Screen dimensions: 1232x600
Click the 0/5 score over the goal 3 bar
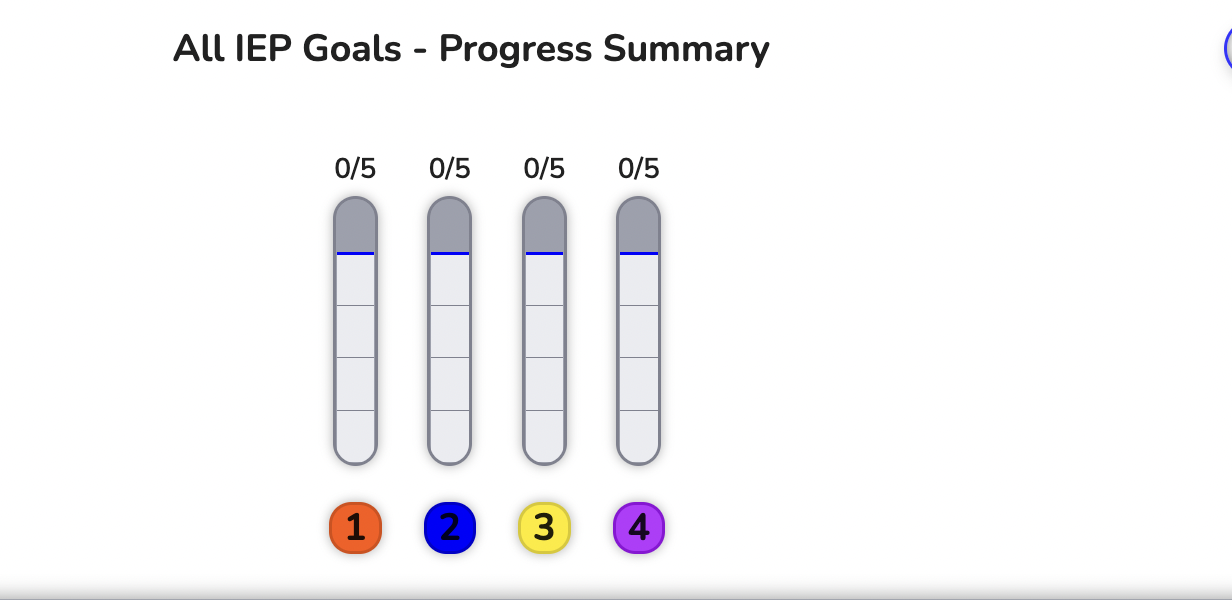coord(544,169)
